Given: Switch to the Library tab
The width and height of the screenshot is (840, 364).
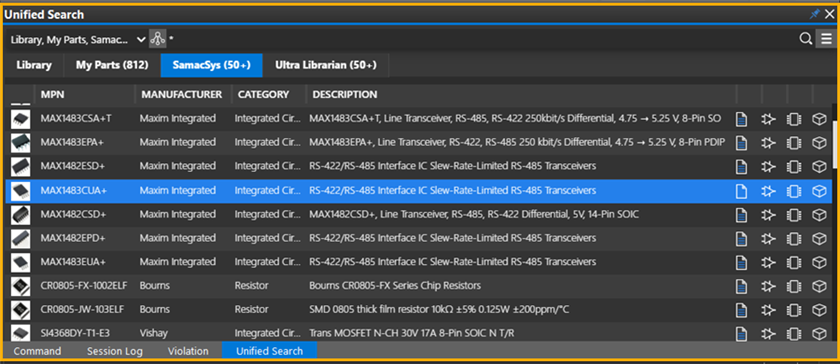Looking at the screenshot, I should tap(34, 65).
